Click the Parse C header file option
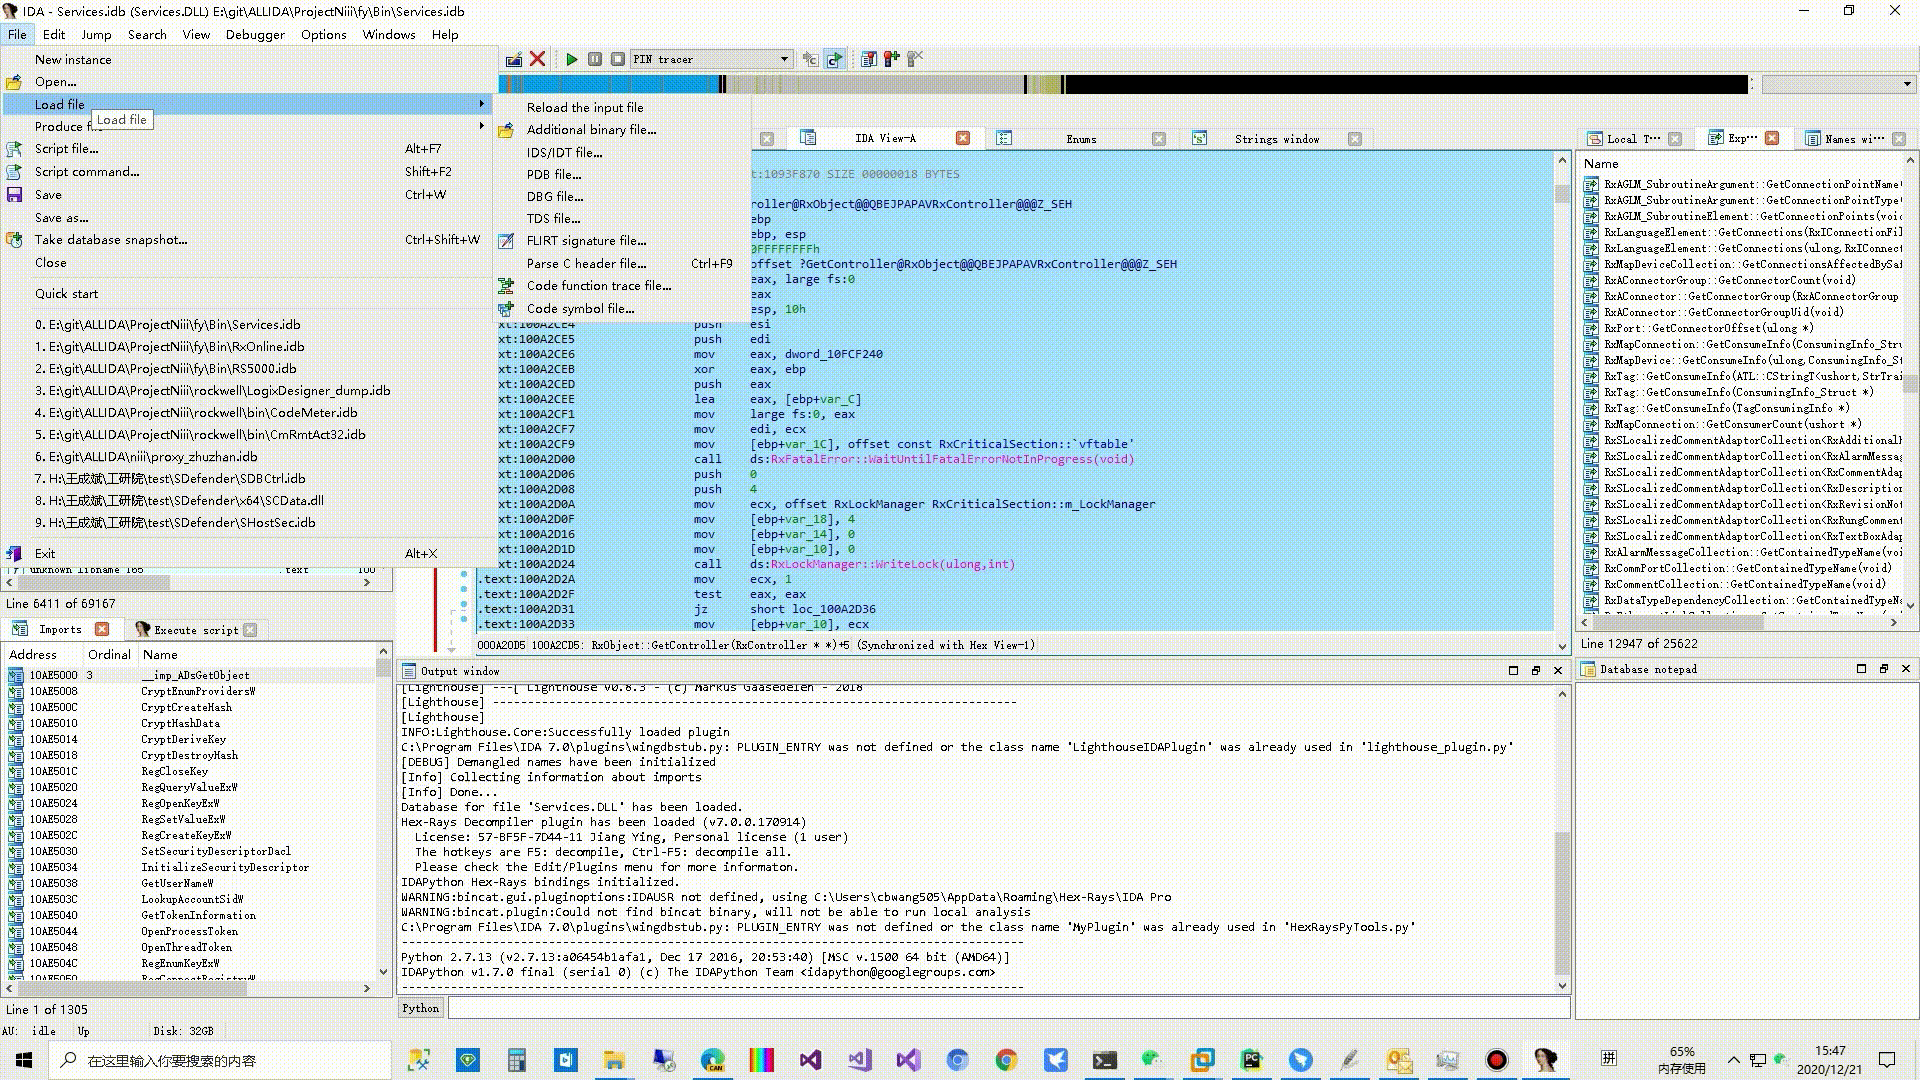This screenshot has height=1080, width=1920. pyautogui.click(x=585, y=264)
